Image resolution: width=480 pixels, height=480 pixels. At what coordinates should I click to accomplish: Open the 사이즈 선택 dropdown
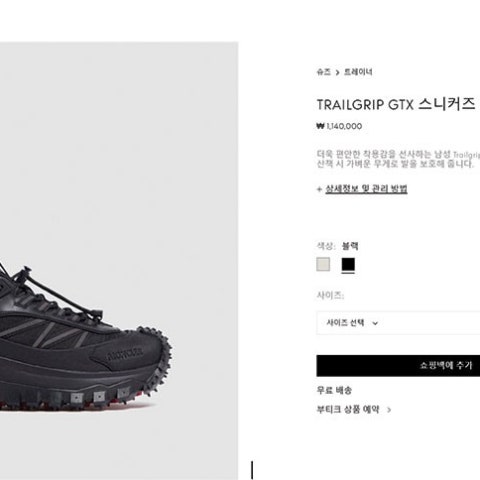(398, 323)
